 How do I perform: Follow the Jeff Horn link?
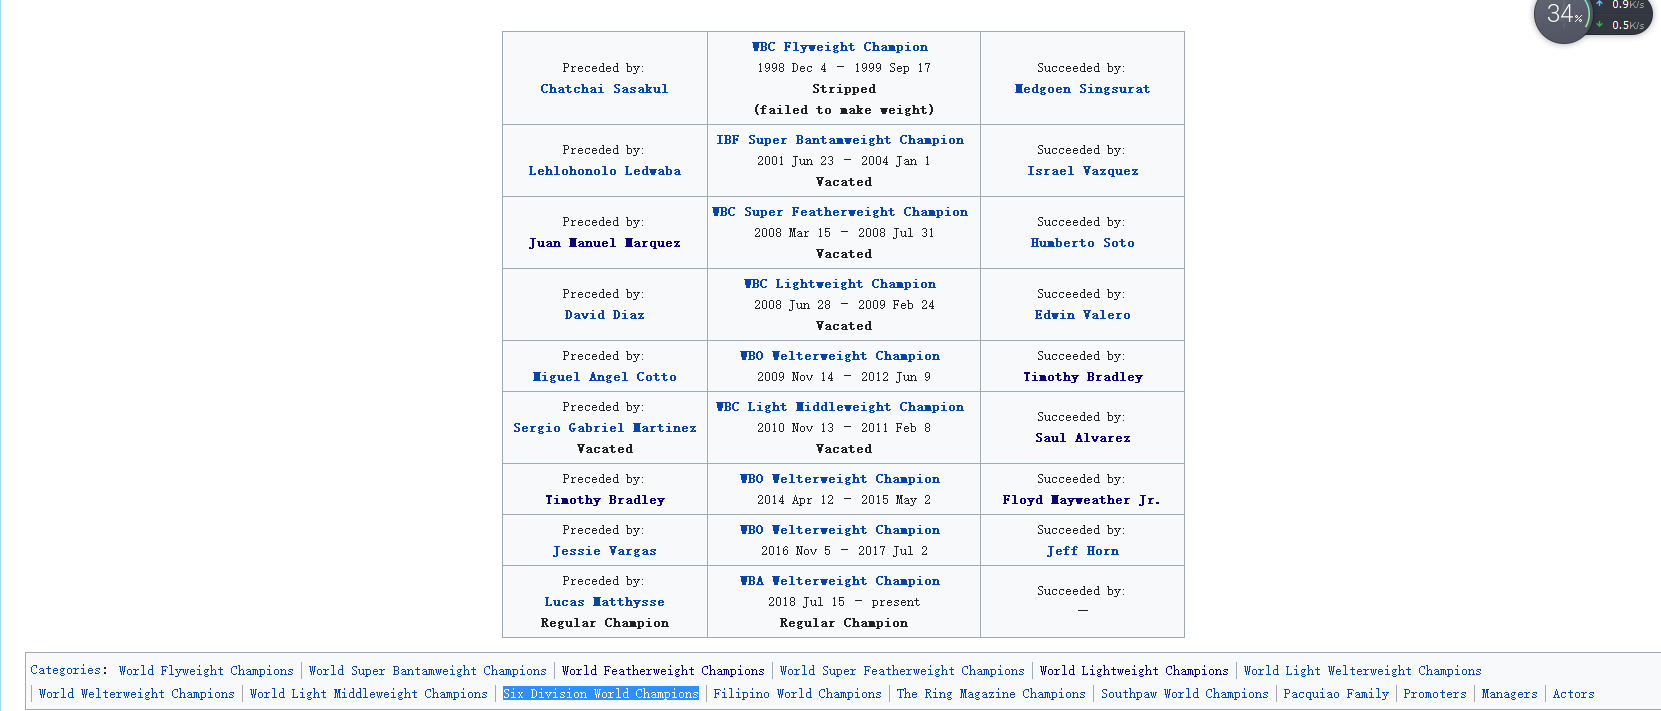(x=1082, y=551)
